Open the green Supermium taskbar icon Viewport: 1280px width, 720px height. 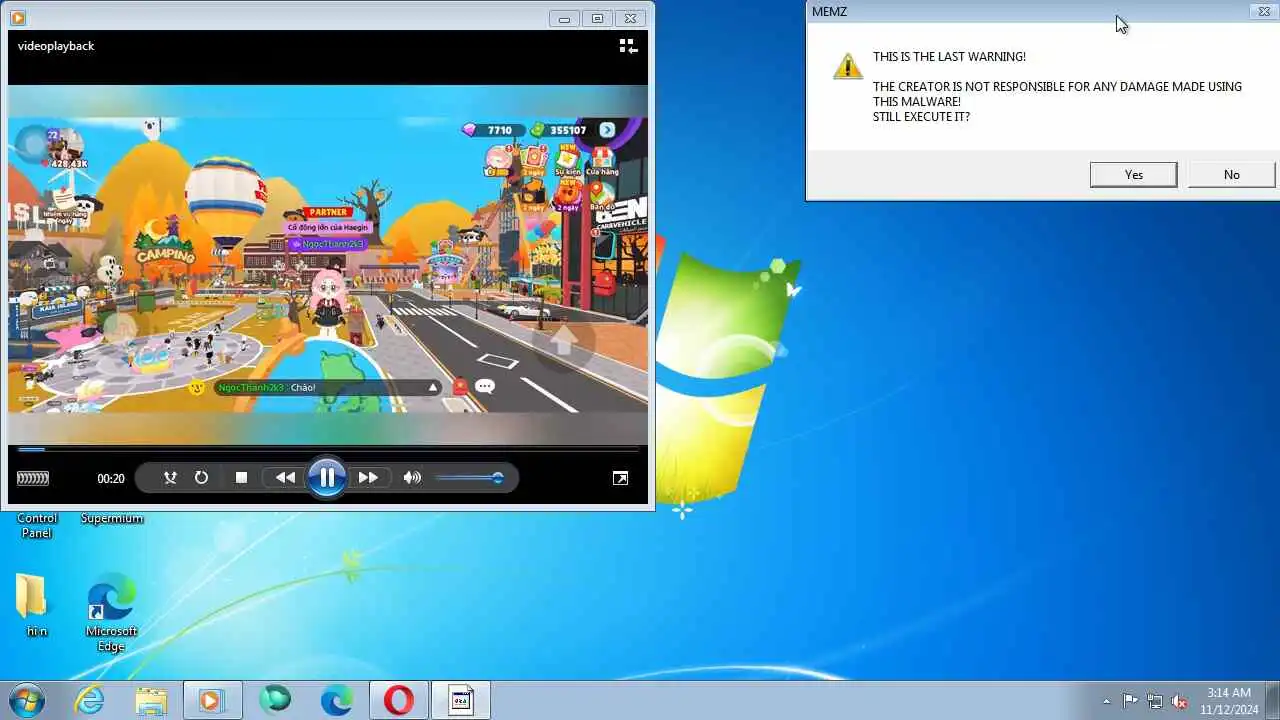click(275, 700)
